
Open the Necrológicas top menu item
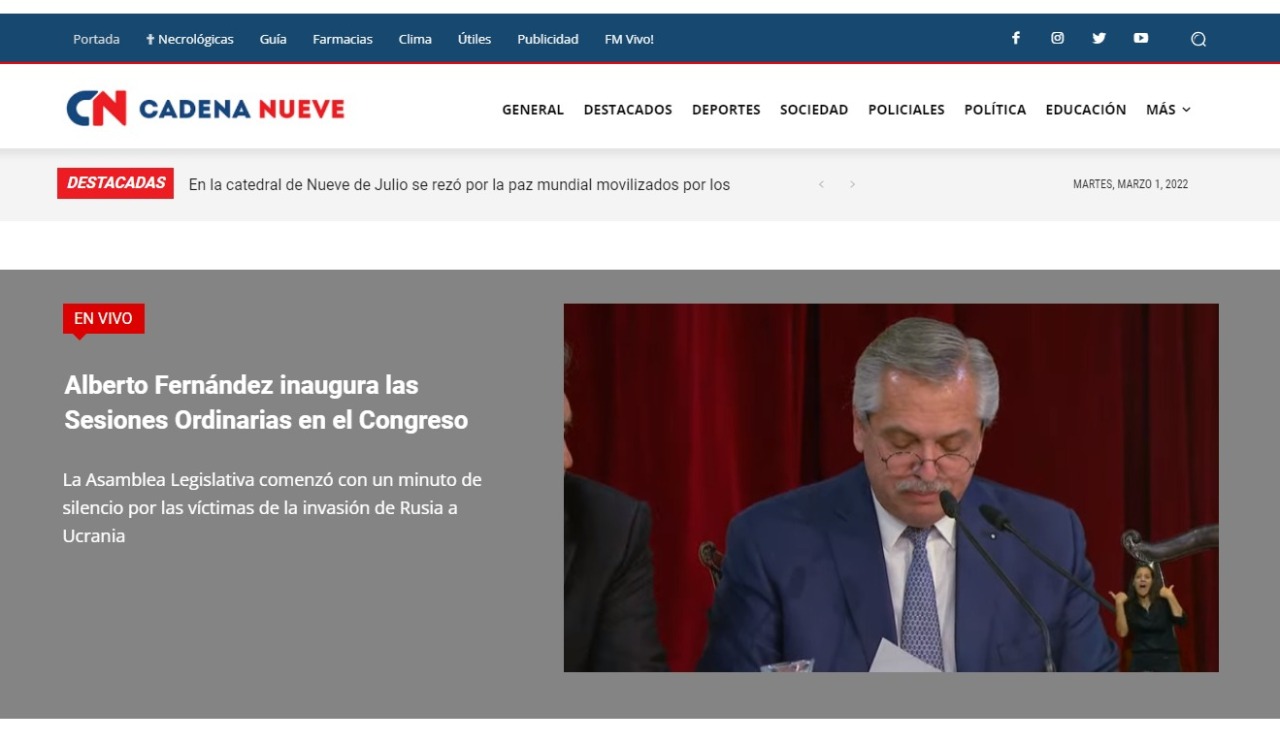190,40
